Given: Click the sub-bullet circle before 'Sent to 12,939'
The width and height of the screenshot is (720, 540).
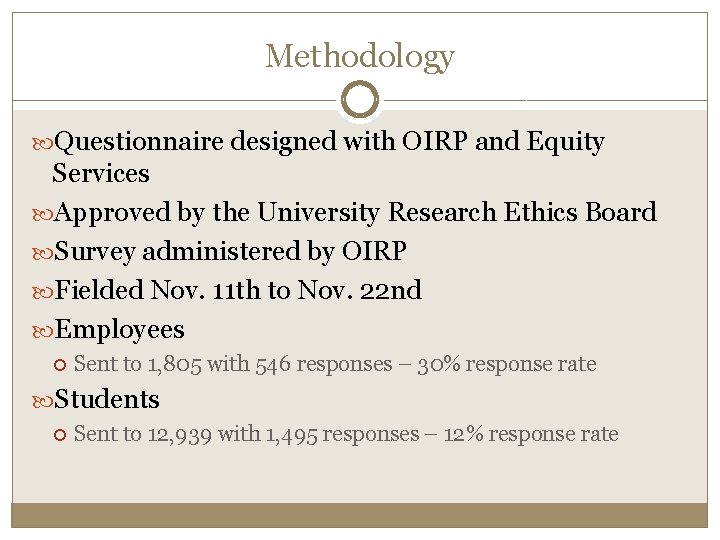Looking at the screenshot, I should click(x=60, y=435).
